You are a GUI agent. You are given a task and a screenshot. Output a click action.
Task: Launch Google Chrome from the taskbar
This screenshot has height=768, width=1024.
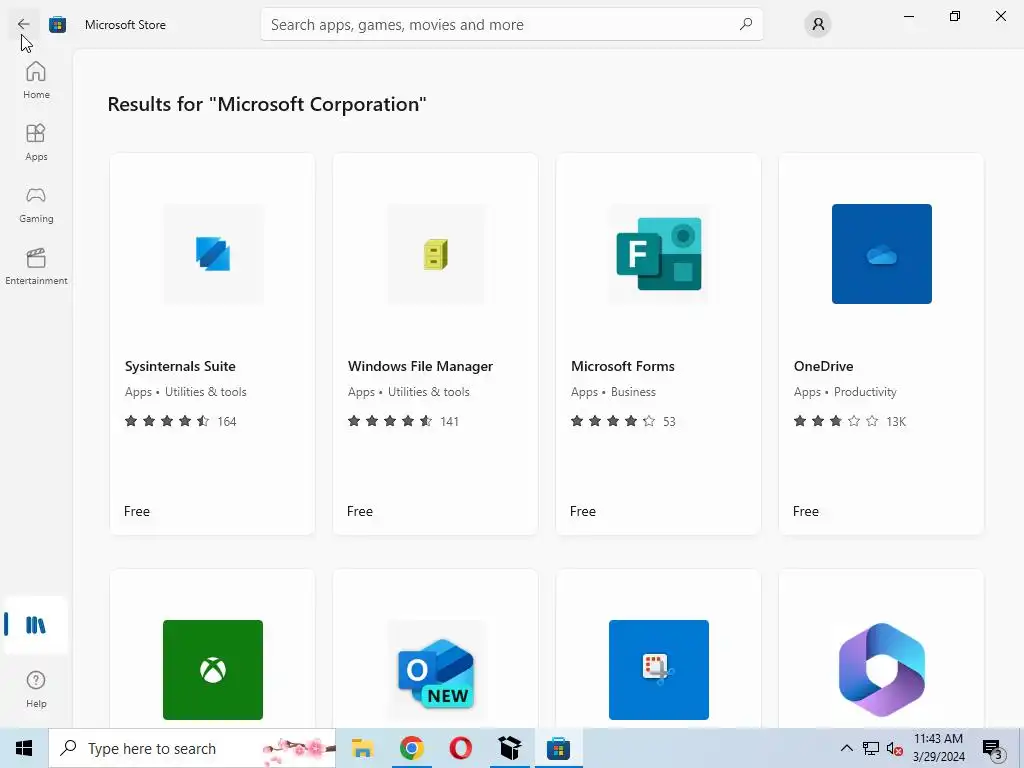click(411, 748)
